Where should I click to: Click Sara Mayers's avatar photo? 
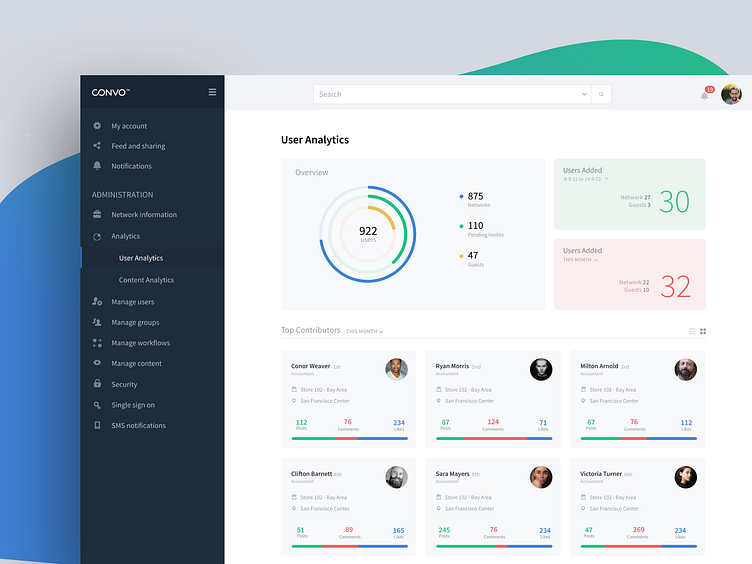click(541, 477)
